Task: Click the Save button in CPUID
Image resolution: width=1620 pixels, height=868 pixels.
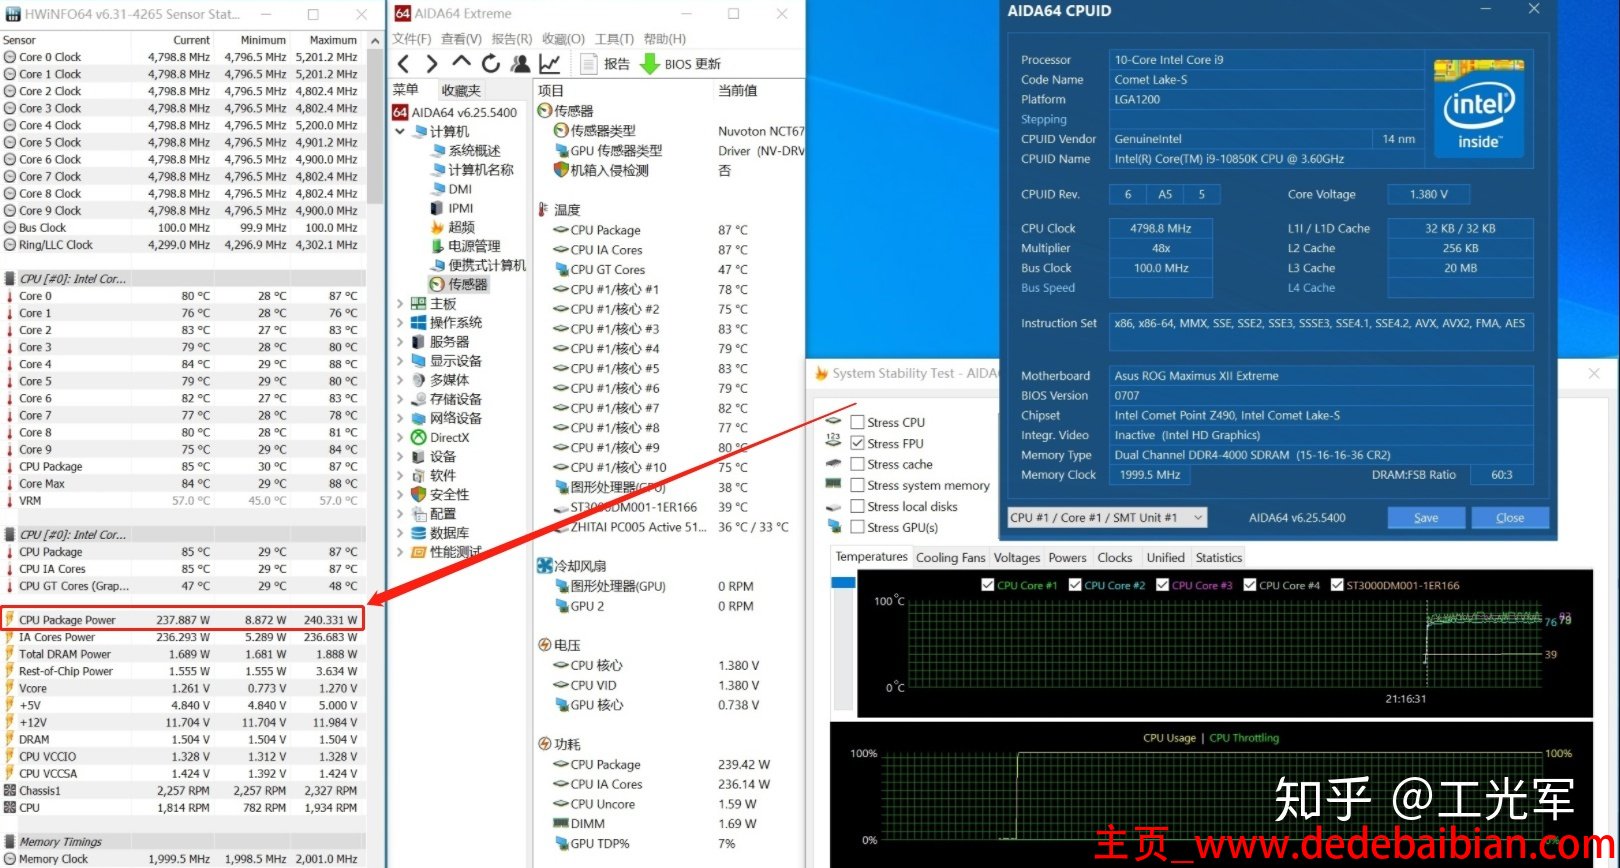Action: pos(1426,517)
